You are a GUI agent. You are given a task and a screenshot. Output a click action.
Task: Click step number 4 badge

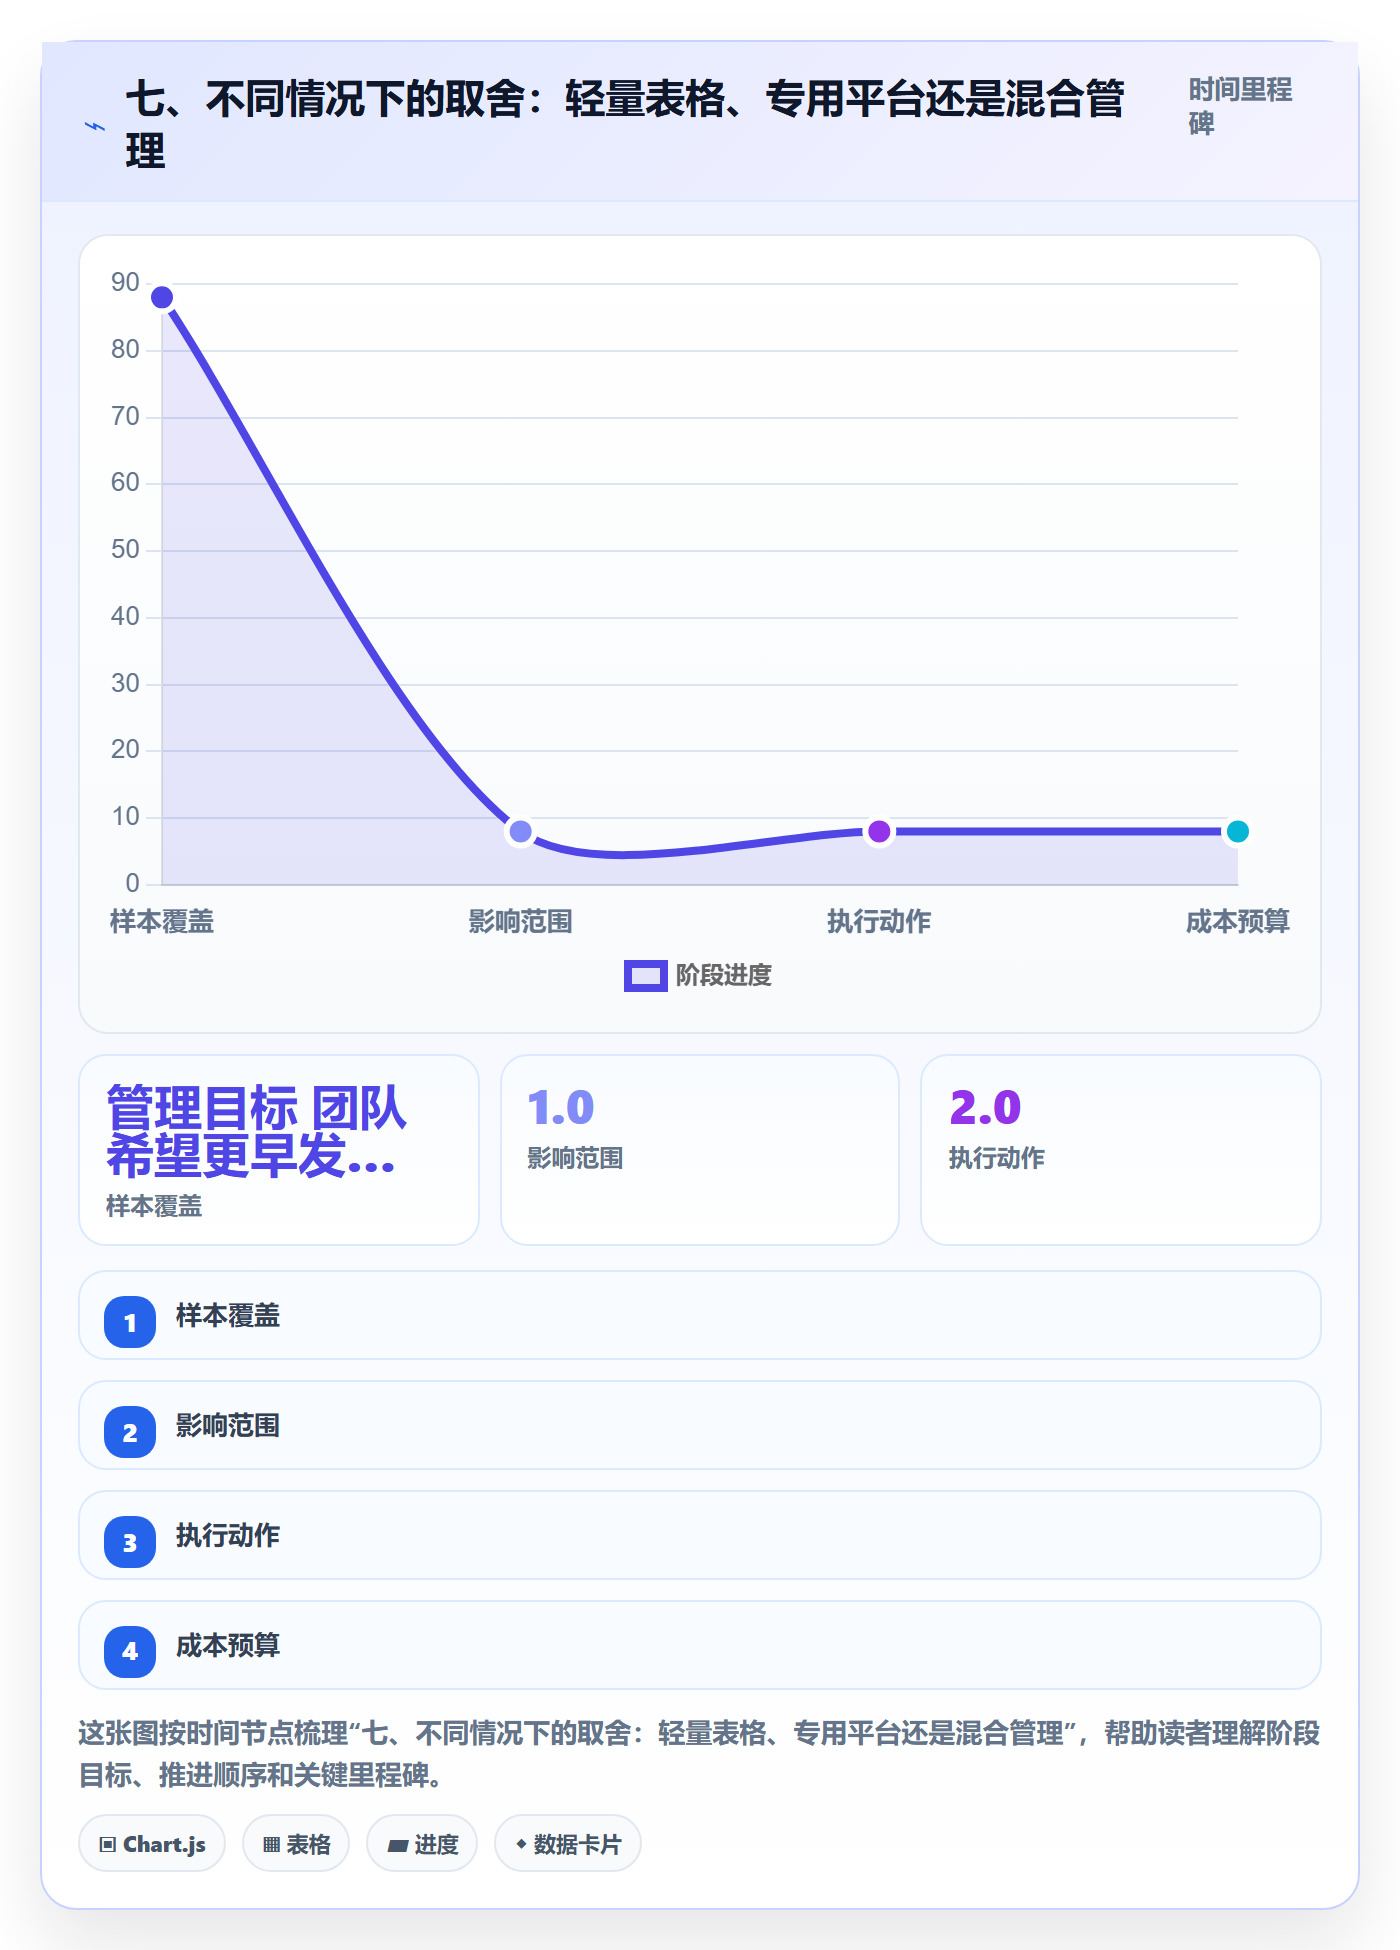pyautogui.click(x=130, y=1651)
